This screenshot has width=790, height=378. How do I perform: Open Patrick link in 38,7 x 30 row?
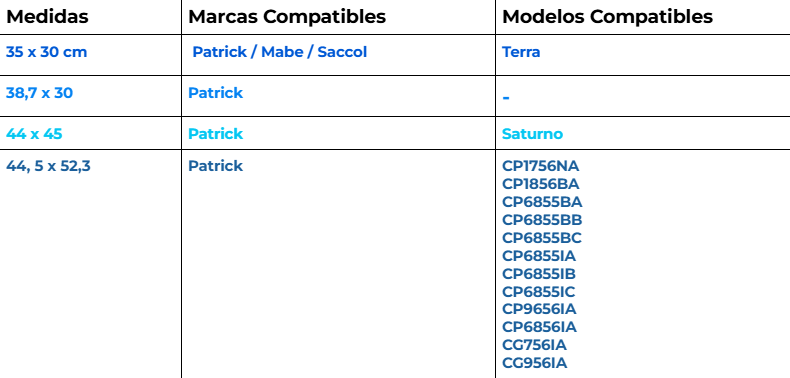click(216, 93)
